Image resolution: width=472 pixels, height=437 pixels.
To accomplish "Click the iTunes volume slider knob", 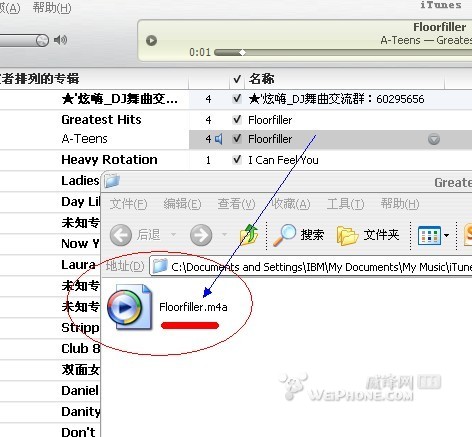I will pyautogui.click(x=42, y=40).
